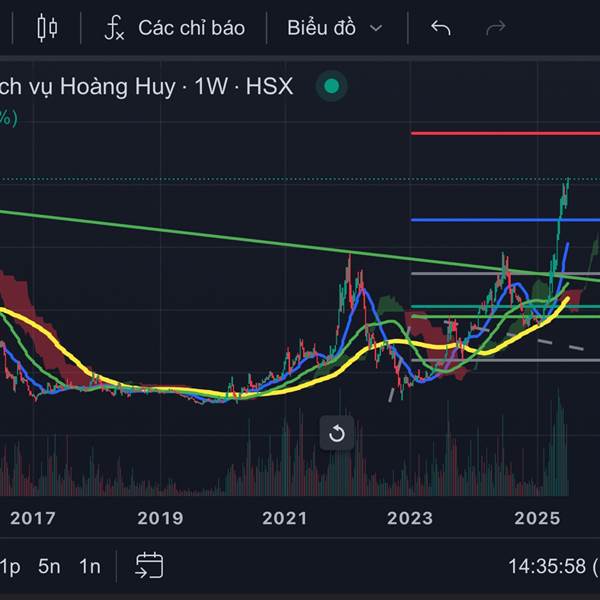The width and height of the screenshot is (600, 600).
Task: Click the 14:35:58 clock time
Action: (x=547, y=566)
